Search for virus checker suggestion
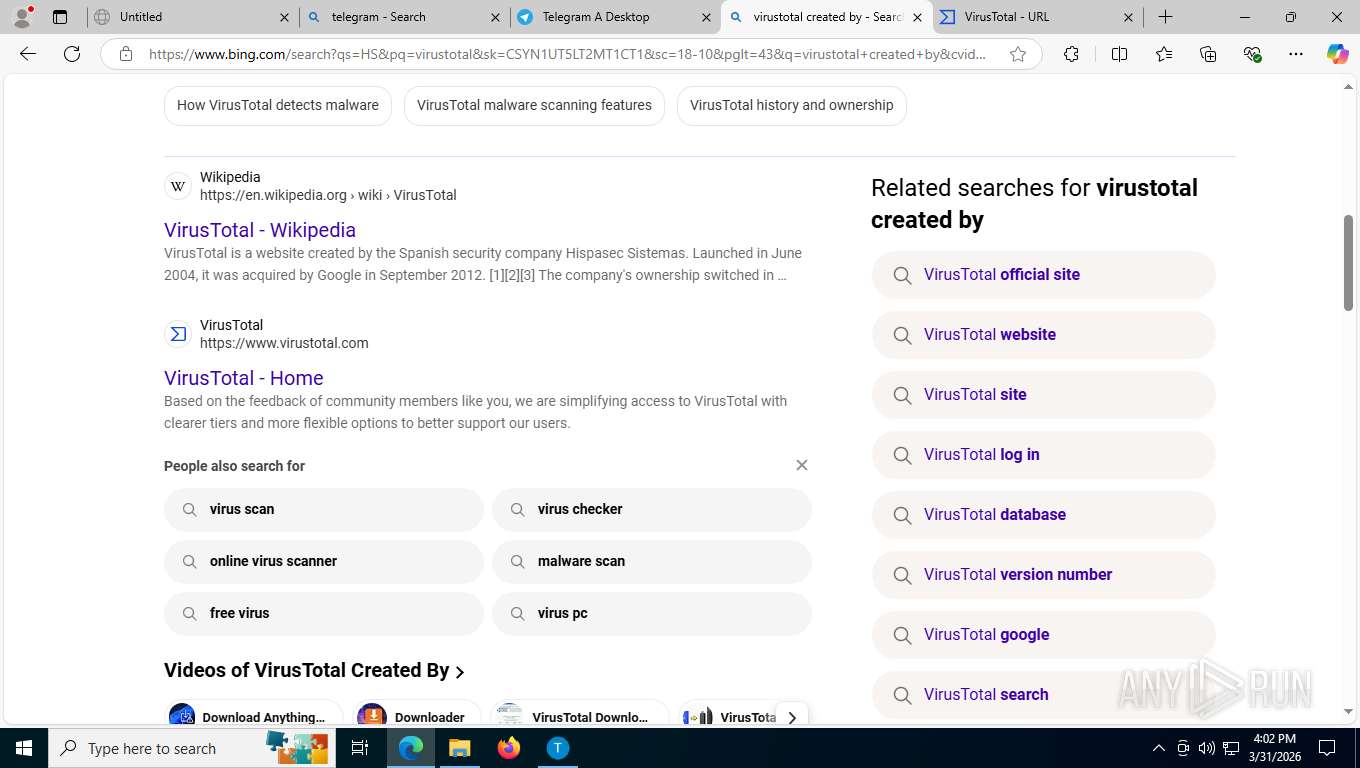 point(652,509)
